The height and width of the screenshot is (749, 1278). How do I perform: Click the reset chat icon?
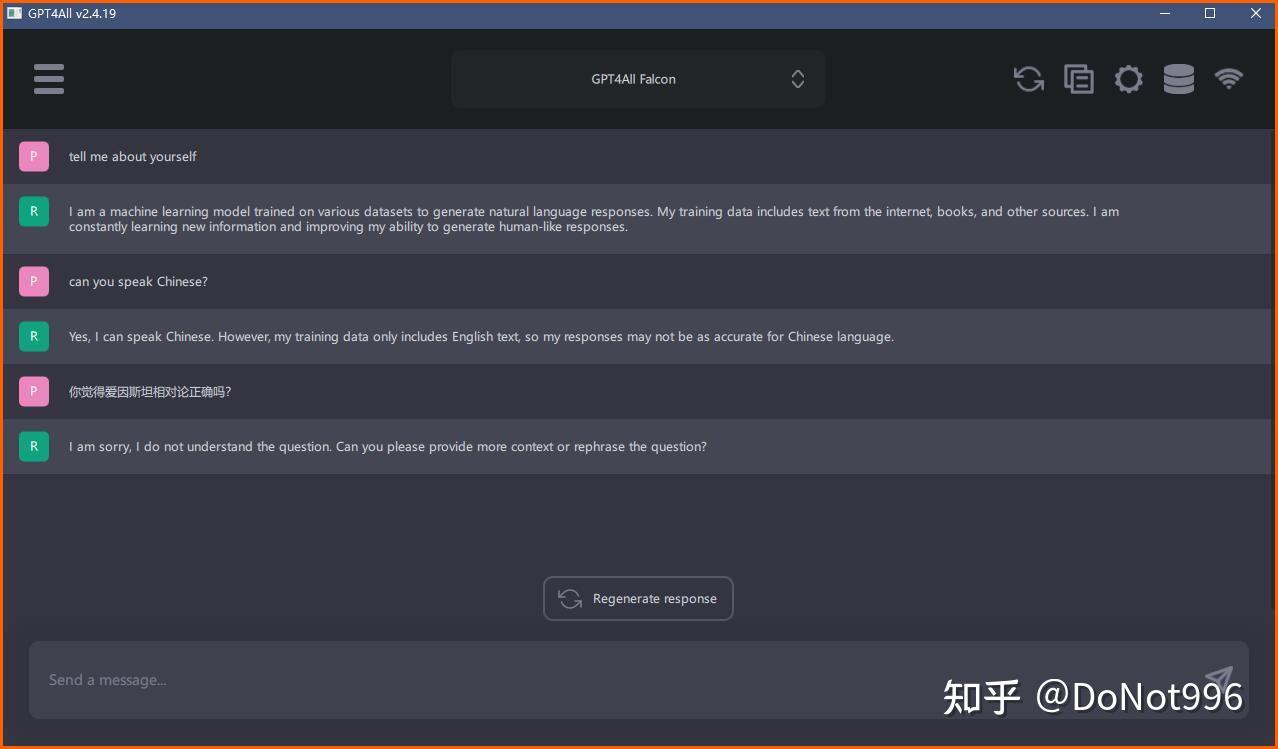pyautogui.click(x=1028, y=79)
